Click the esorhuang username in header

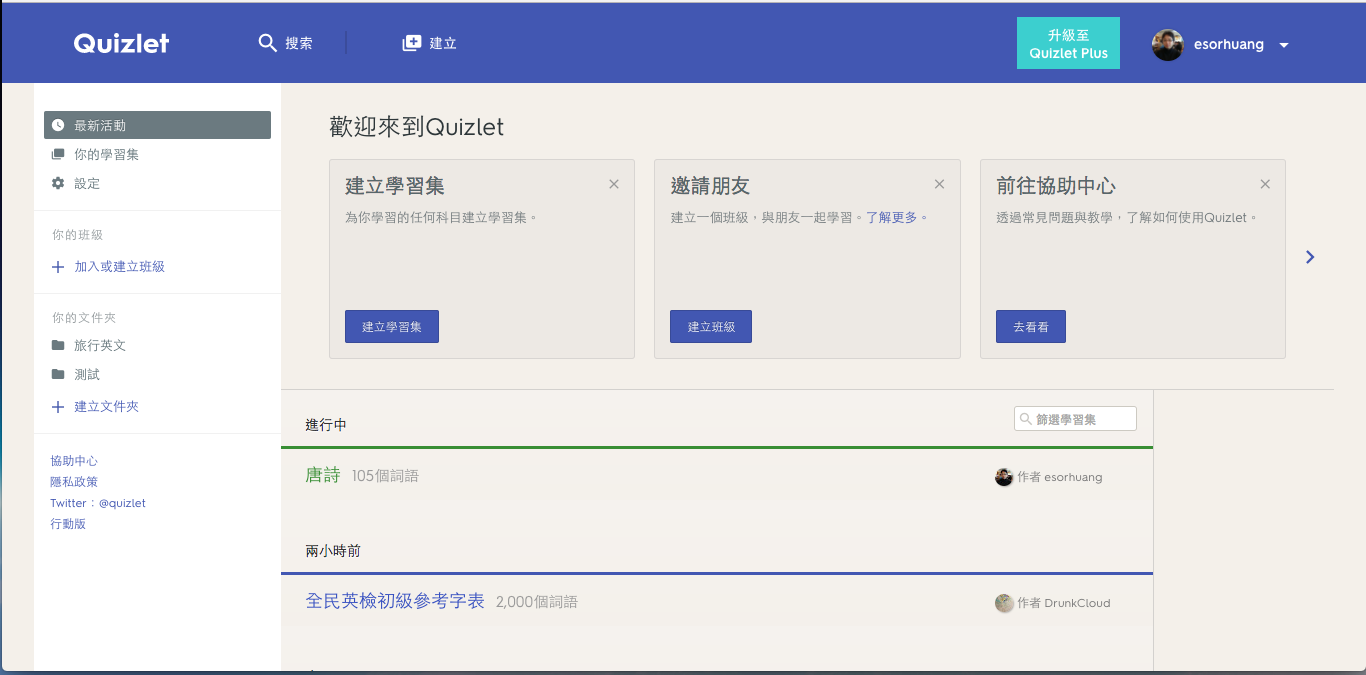tap(1229, 44)
